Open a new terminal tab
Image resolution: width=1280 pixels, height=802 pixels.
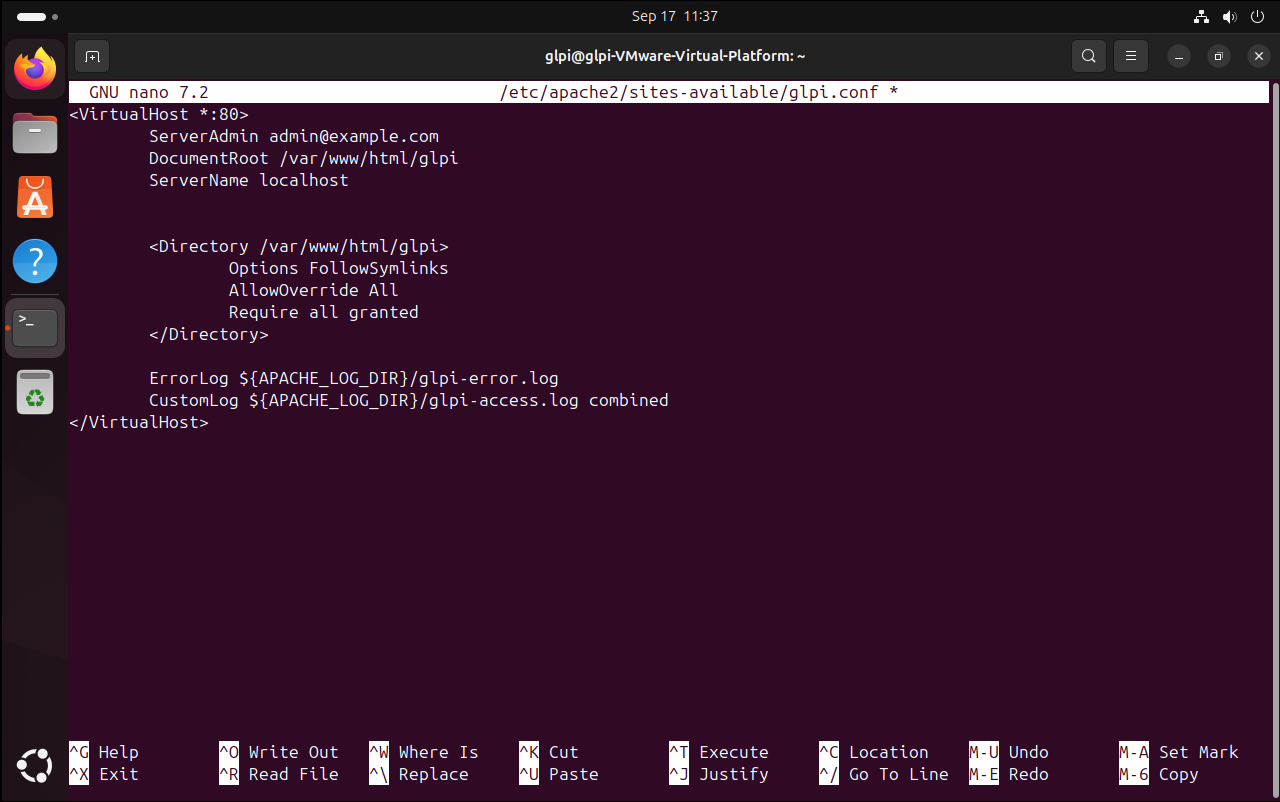[92, 56]
